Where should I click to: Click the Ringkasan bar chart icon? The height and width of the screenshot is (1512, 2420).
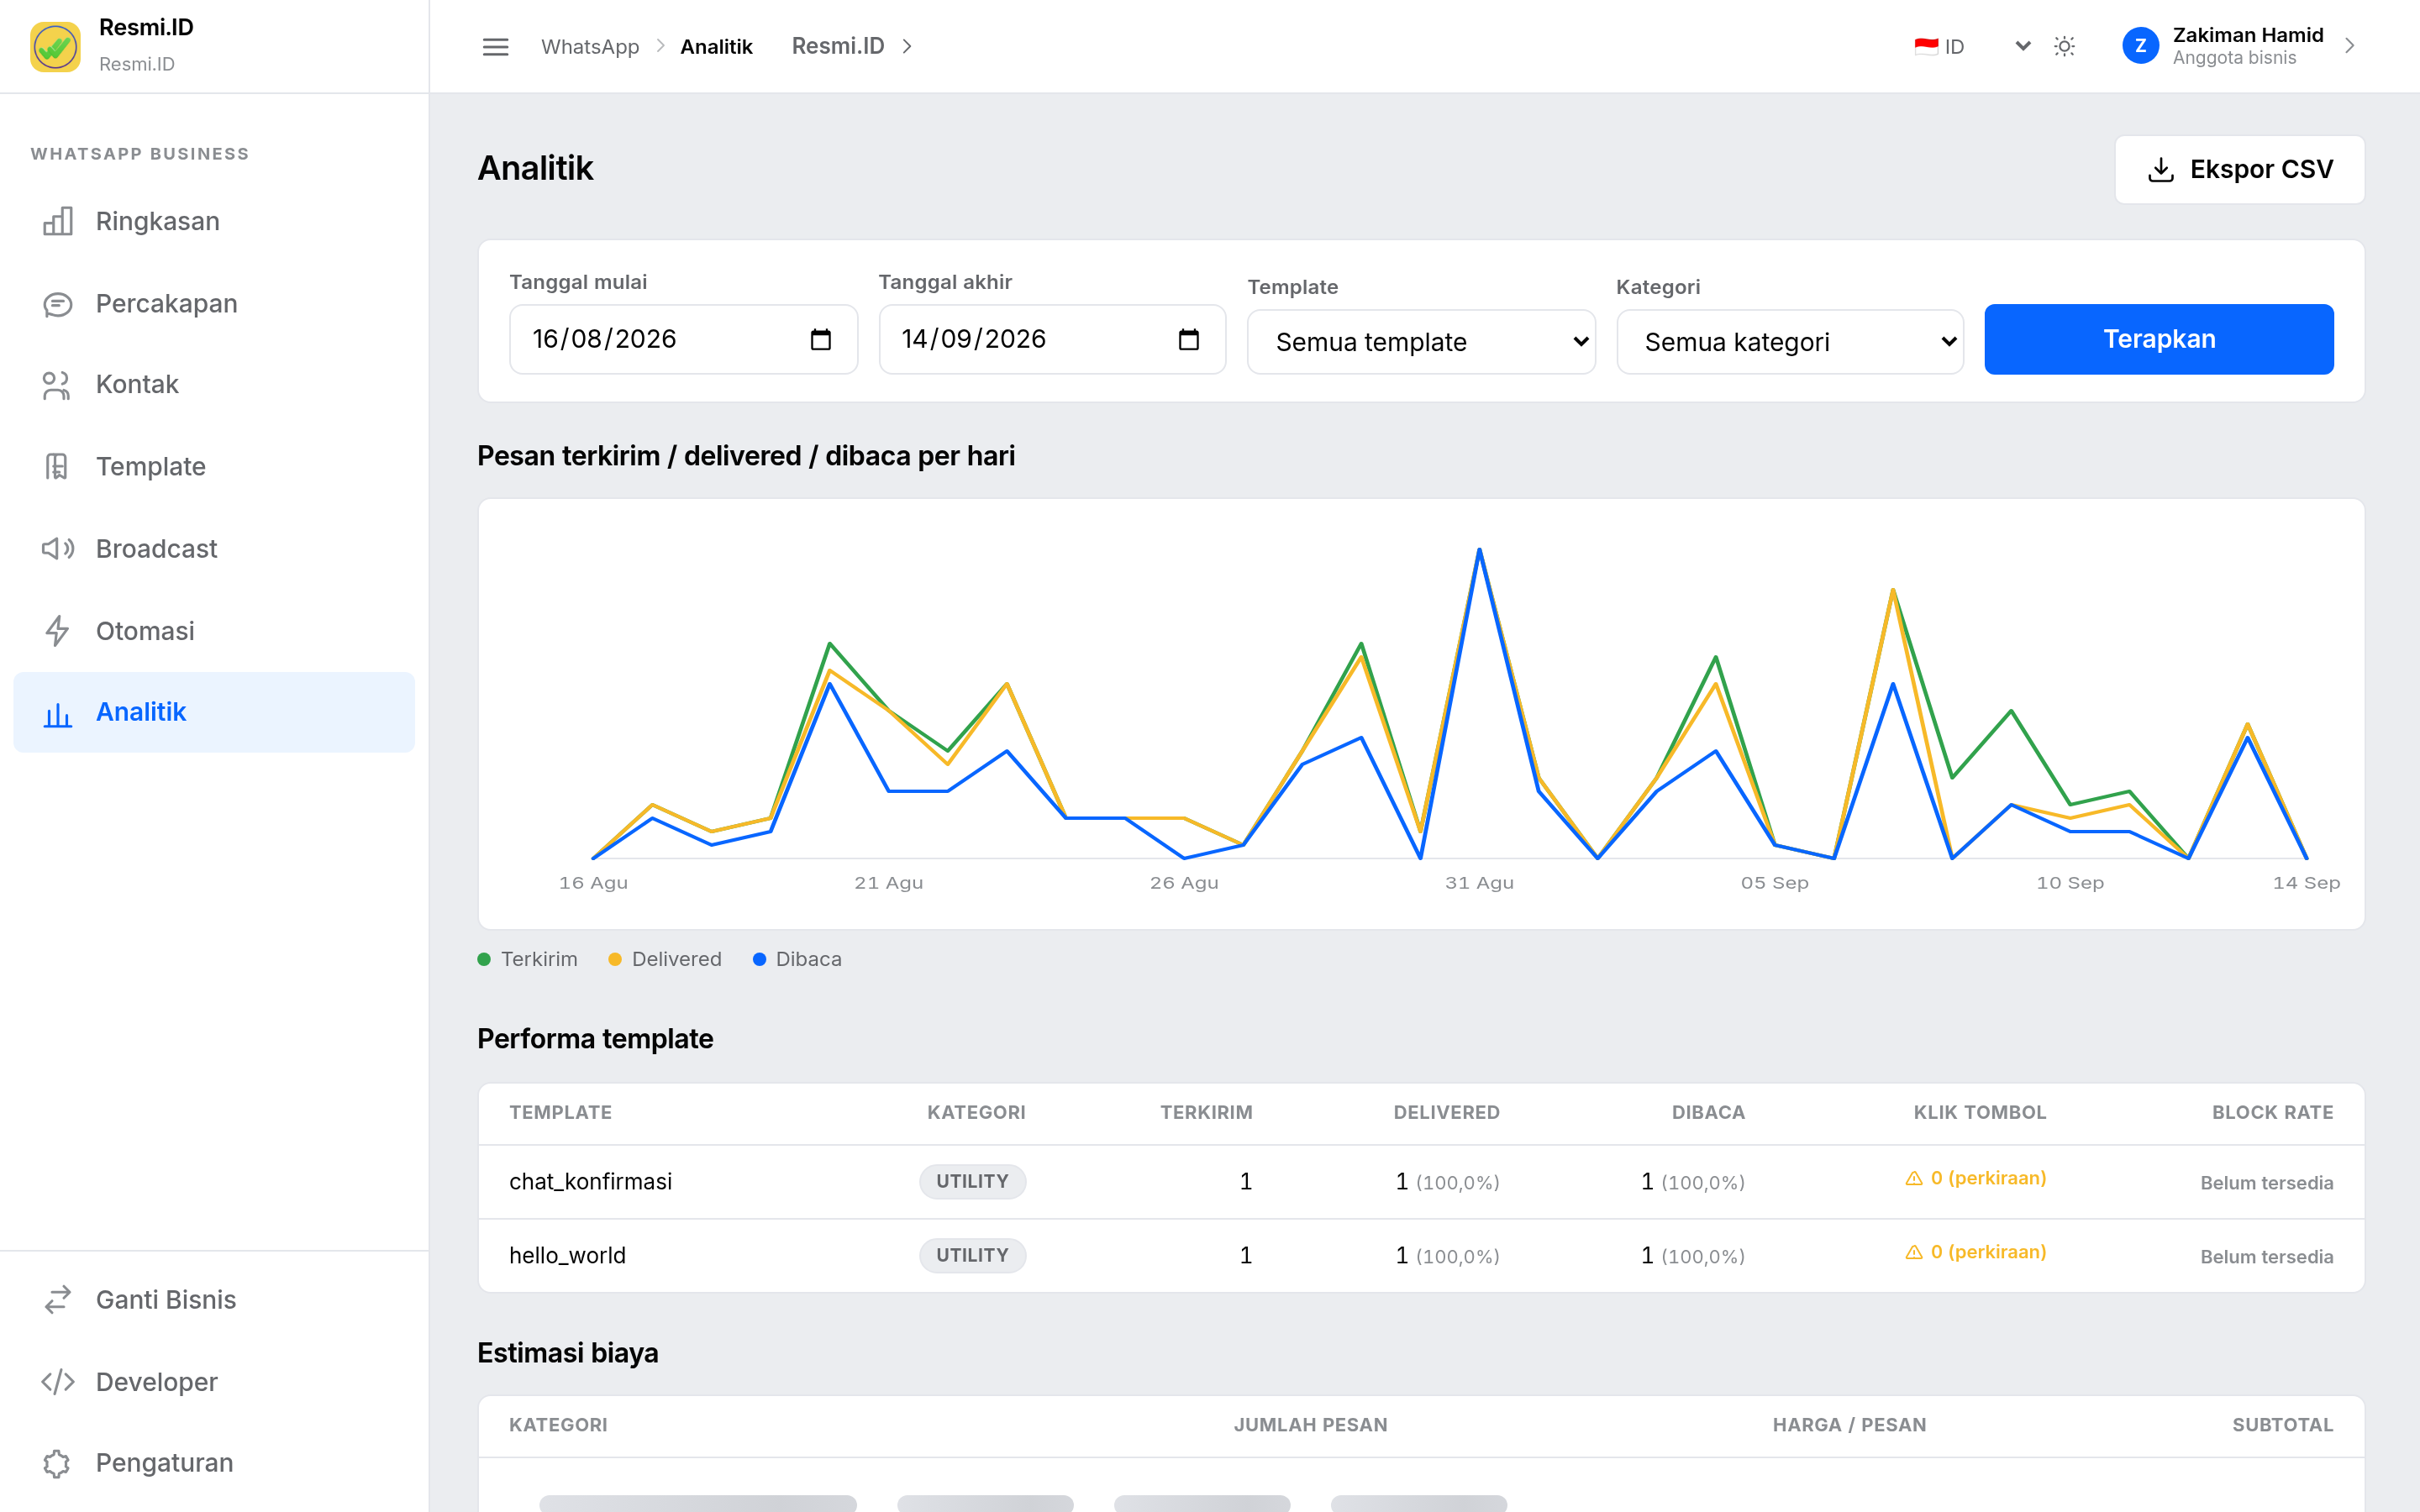58,221
